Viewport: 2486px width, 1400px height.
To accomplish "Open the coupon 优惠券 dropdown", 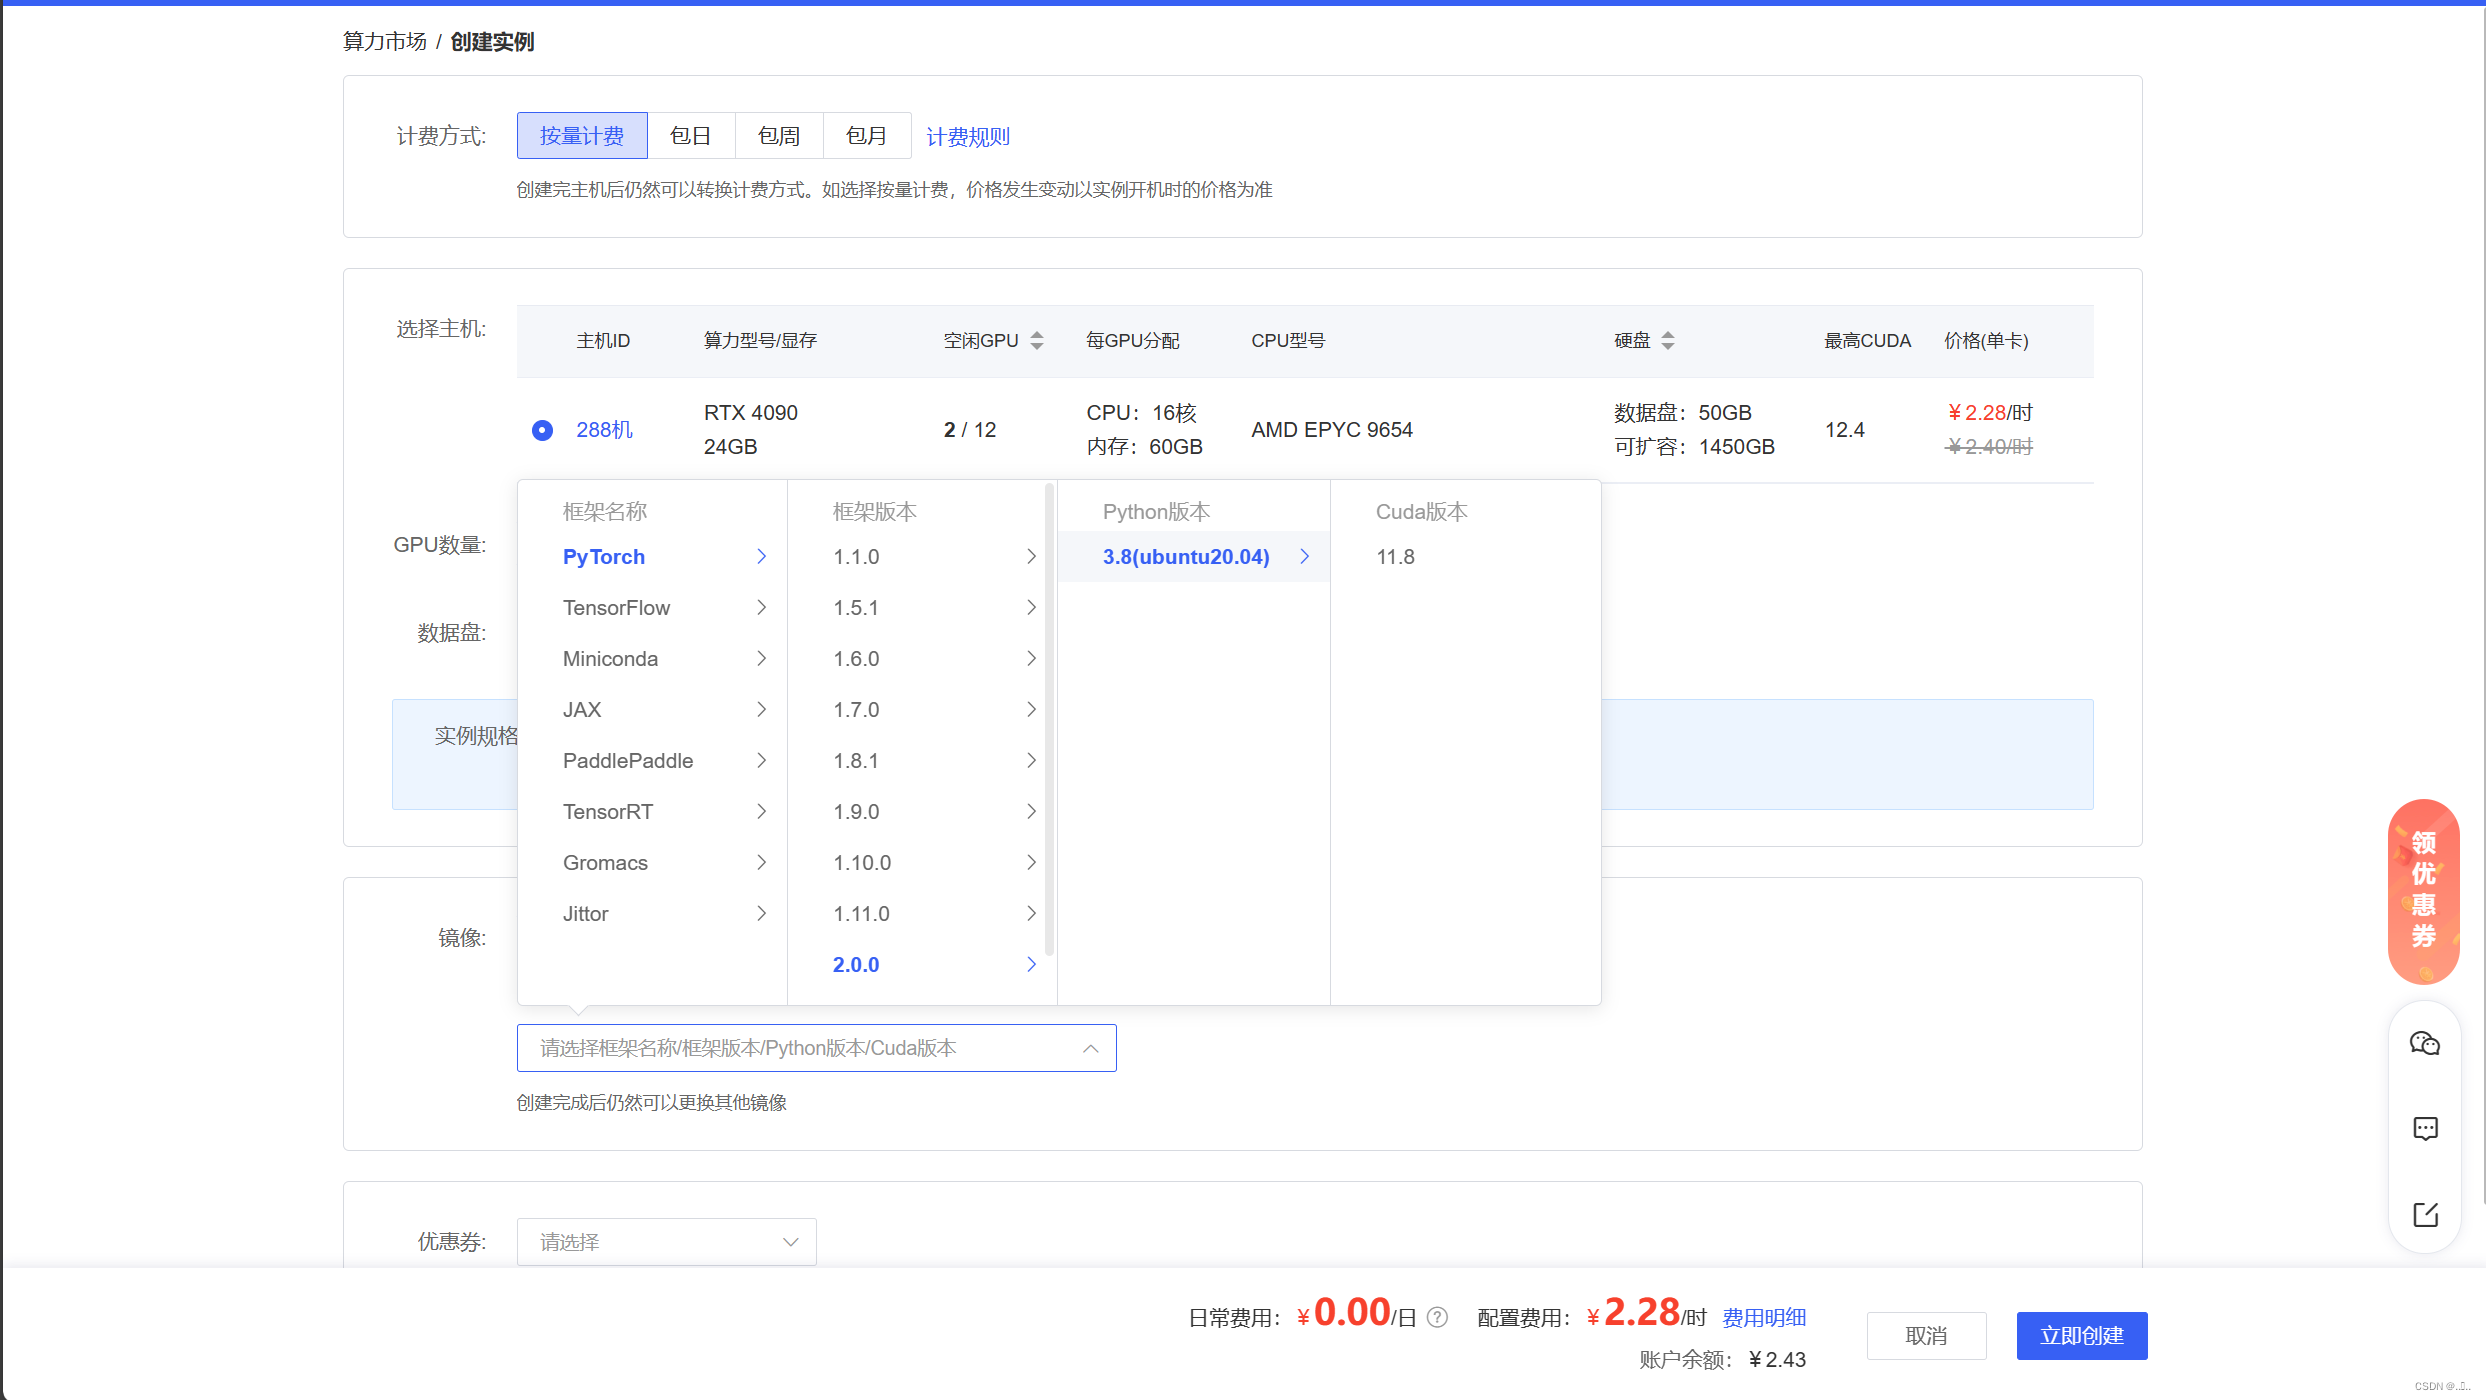I will click(x=666, y=1242).
